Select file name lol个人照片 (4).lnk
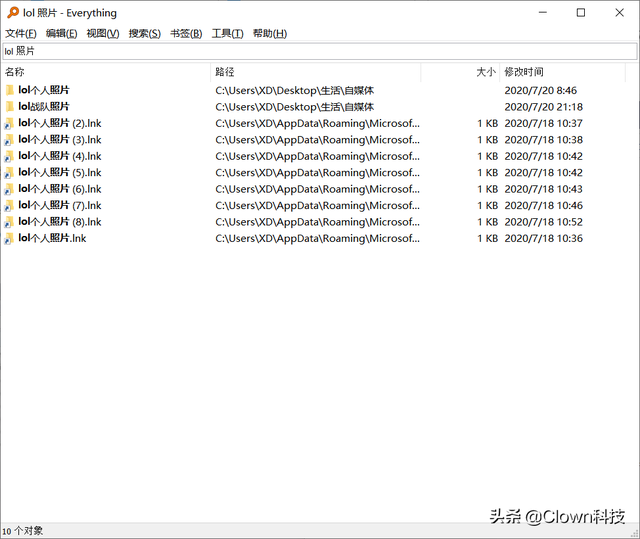Screen dimensions: 640x539 tap(60, 156)
